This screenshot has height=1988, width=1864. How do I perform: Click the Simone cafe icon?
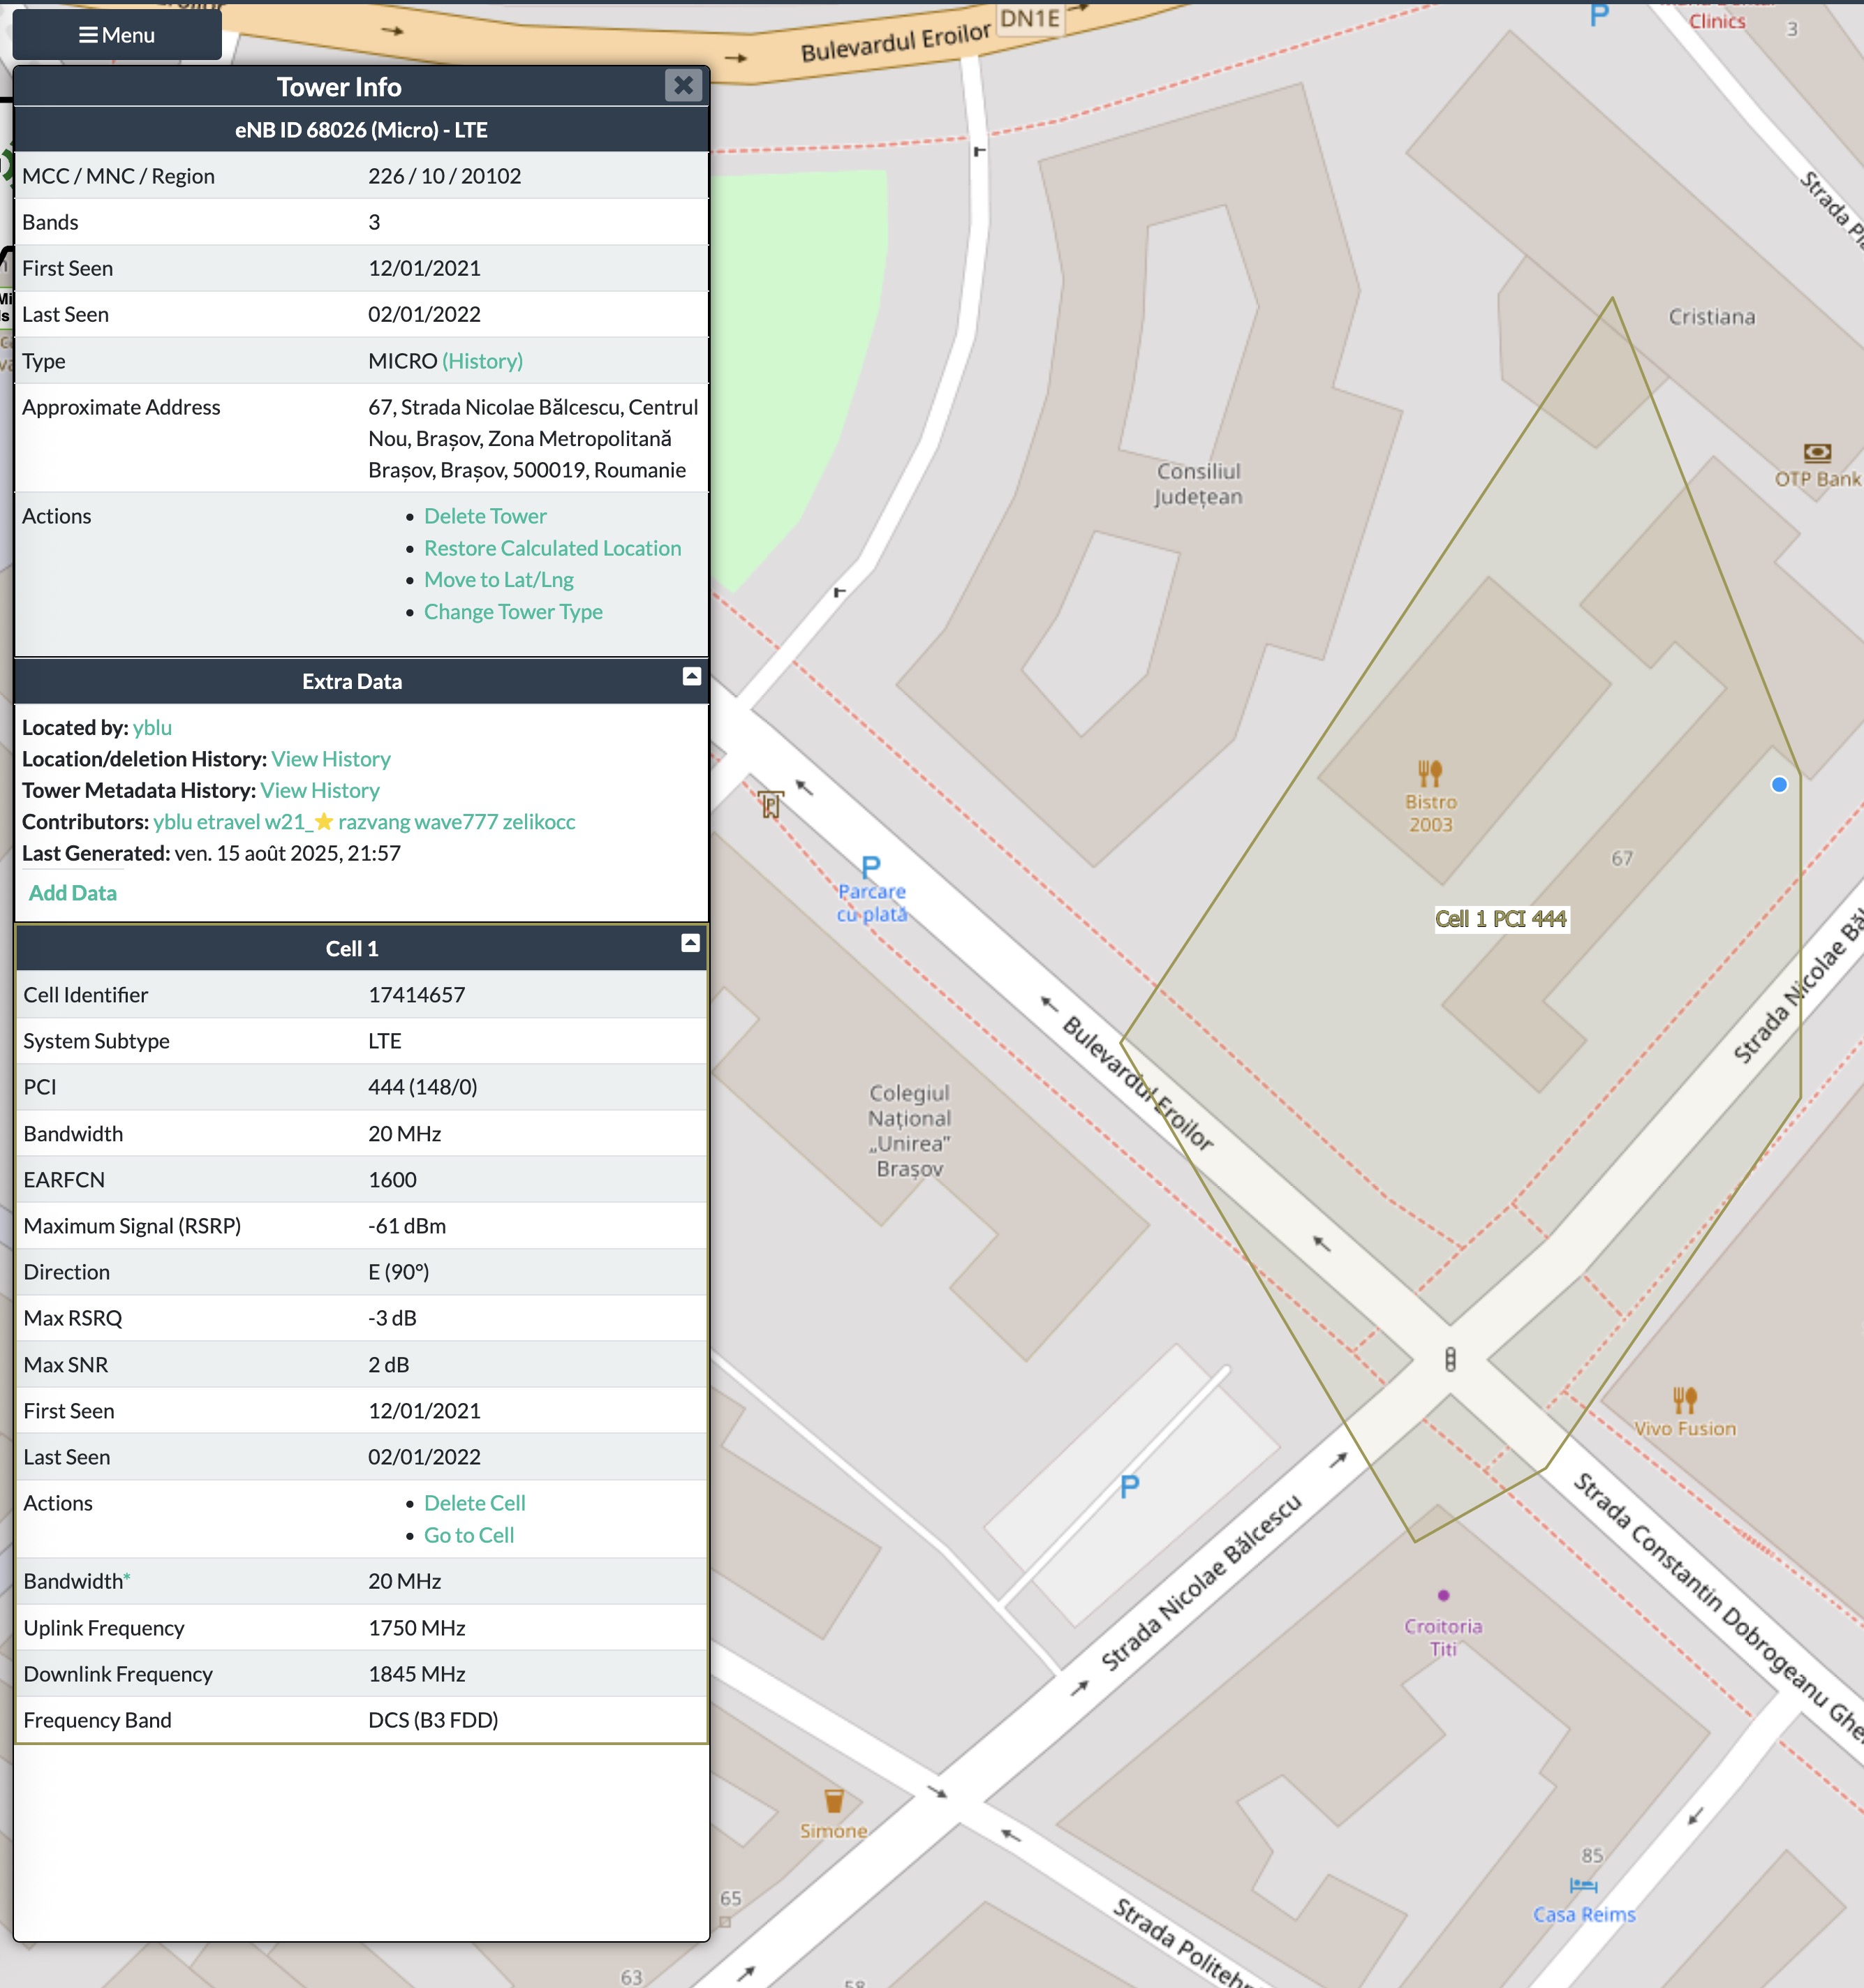tap(834, 1802)
